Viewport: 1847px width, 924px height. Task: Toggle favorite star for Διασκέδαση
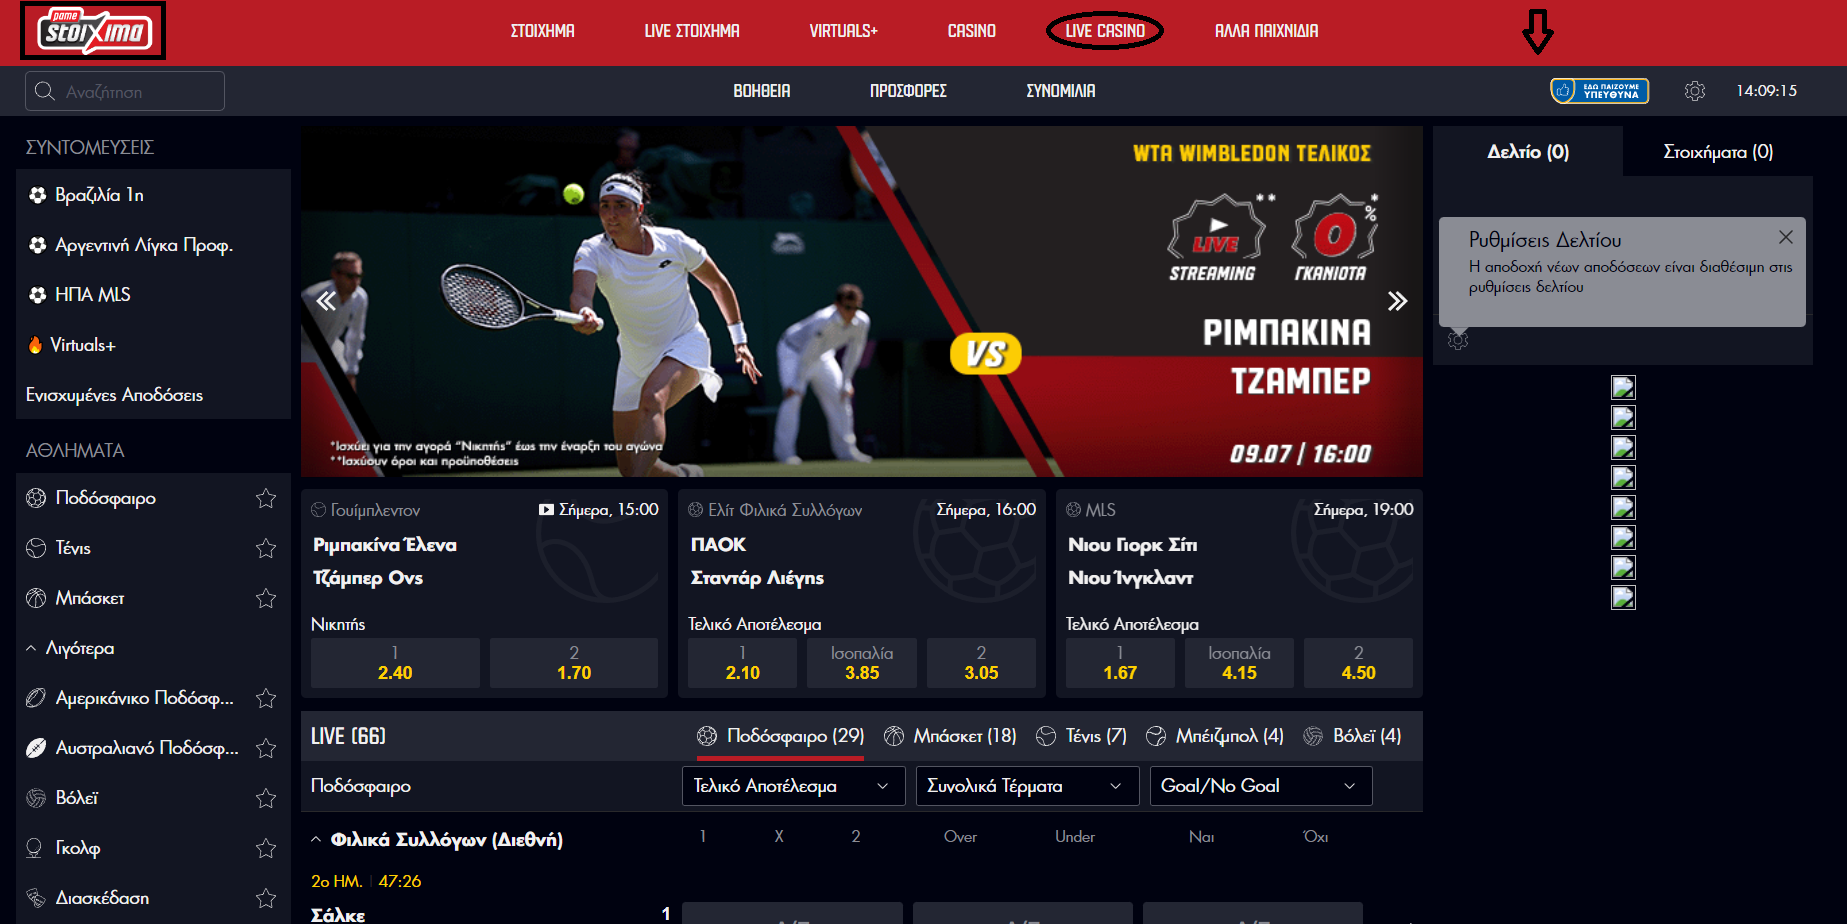point(266,898)
